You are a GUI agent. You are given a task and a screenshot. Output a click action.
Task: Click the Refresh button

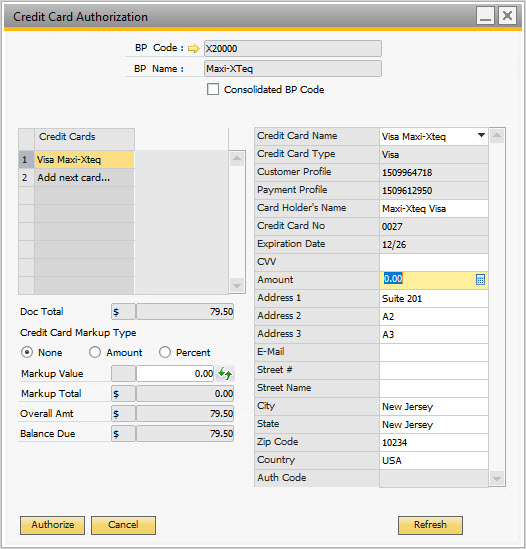tap(430, 525)
